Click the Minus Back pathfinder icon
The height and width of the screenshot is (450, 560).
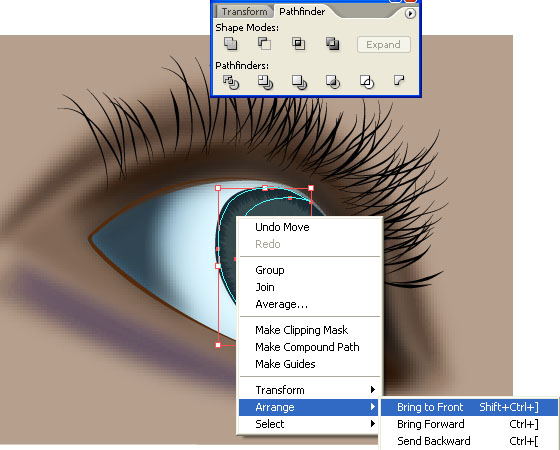click(x=399, y=80)
